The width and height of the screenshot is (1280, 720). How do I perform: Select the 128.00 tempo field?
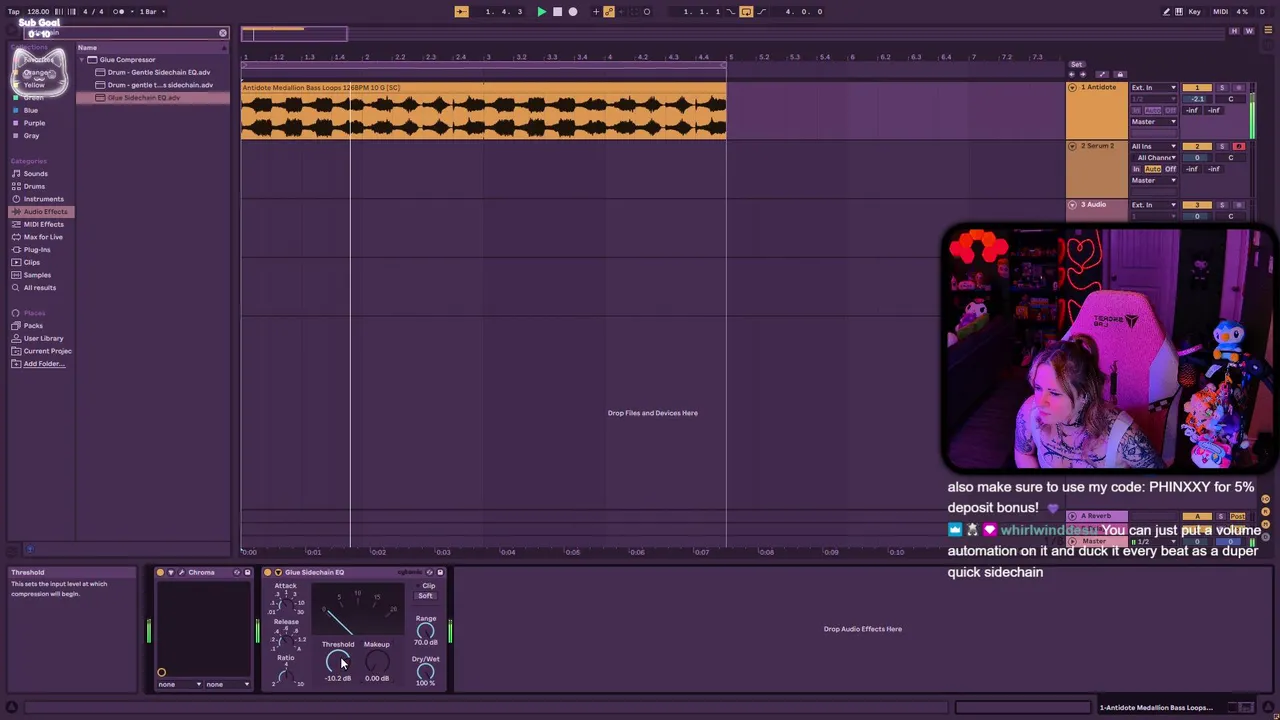[x=38, y=12]
